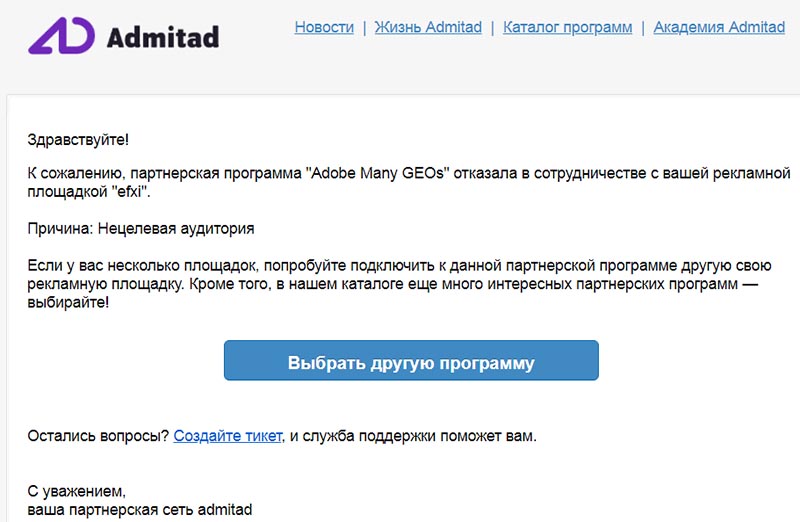Click the line ваша партнерская сеть admitad
800x522 pixels.
coord(140,509)
